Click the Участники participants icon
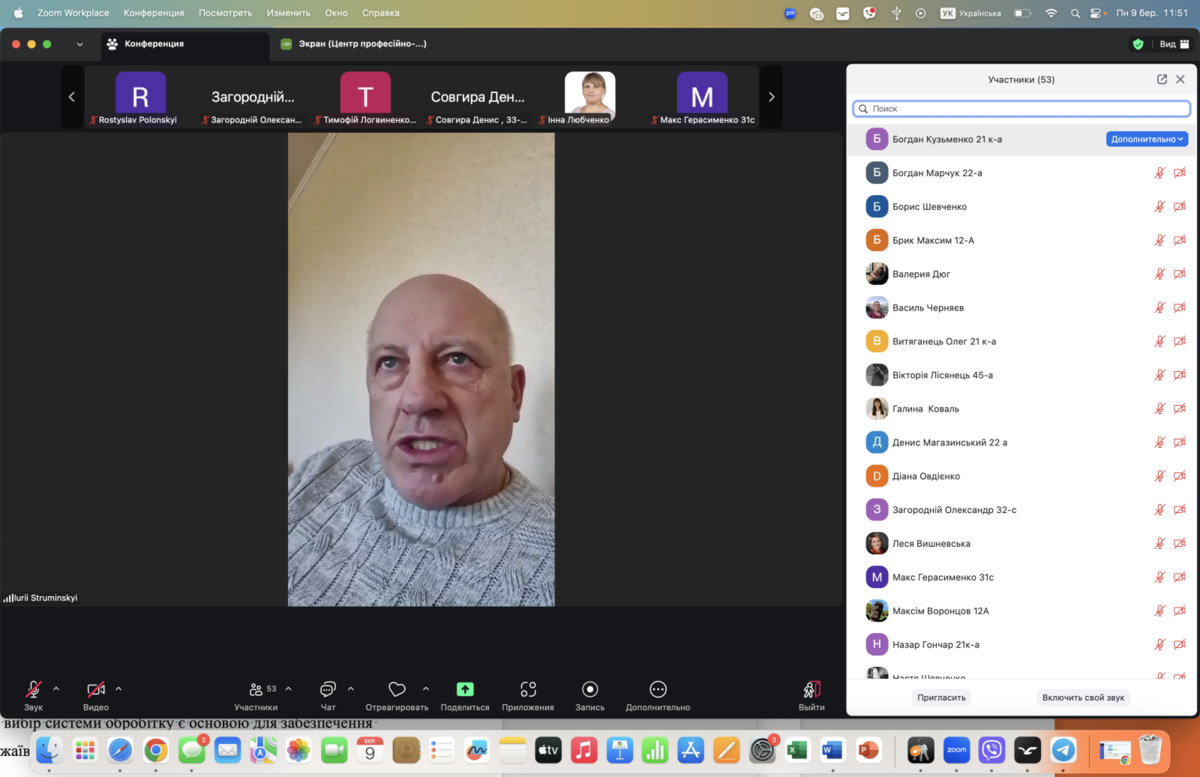Viewport: 1200px width, 777px height. pos(257,690)
